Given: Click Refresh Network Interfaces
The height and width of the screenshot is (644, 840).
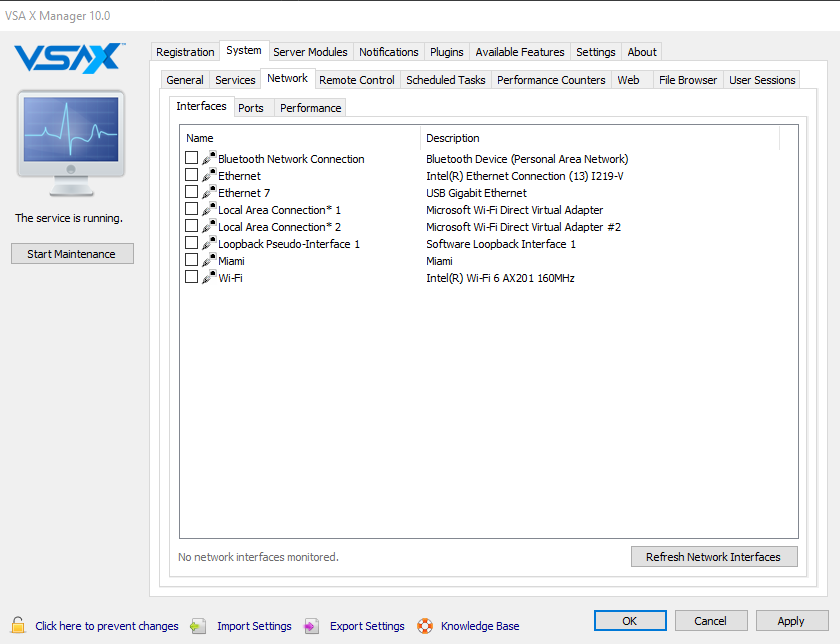Looking at the screenshot, I should click(714, 557).
